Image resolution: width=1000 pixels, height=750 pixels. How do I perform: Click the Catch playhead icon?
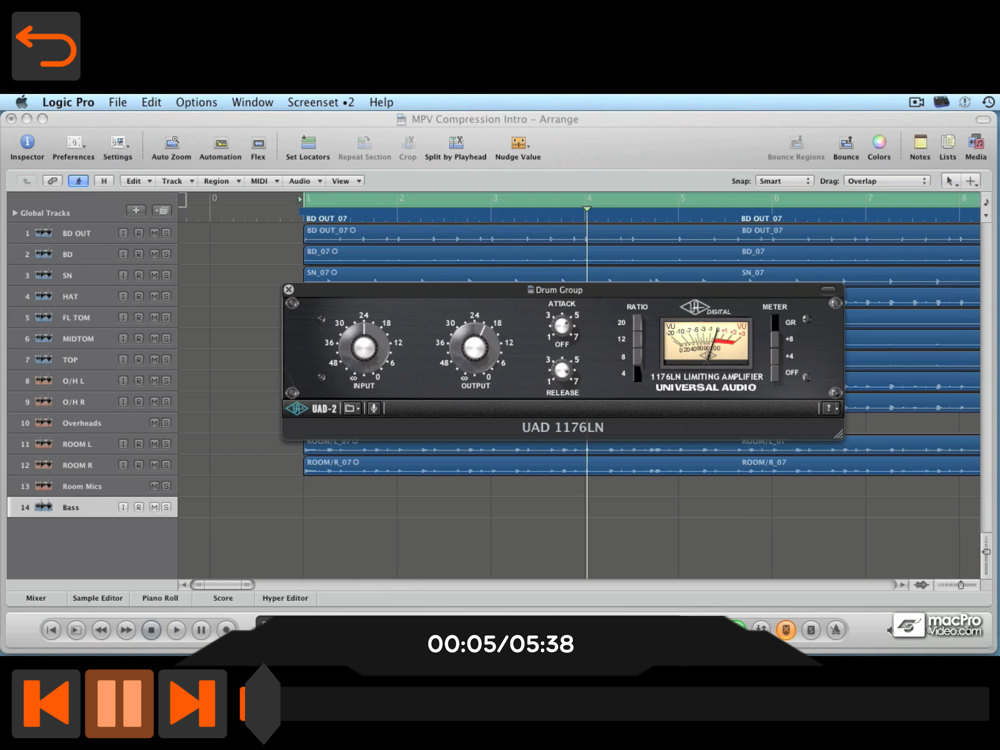point(78,181)
